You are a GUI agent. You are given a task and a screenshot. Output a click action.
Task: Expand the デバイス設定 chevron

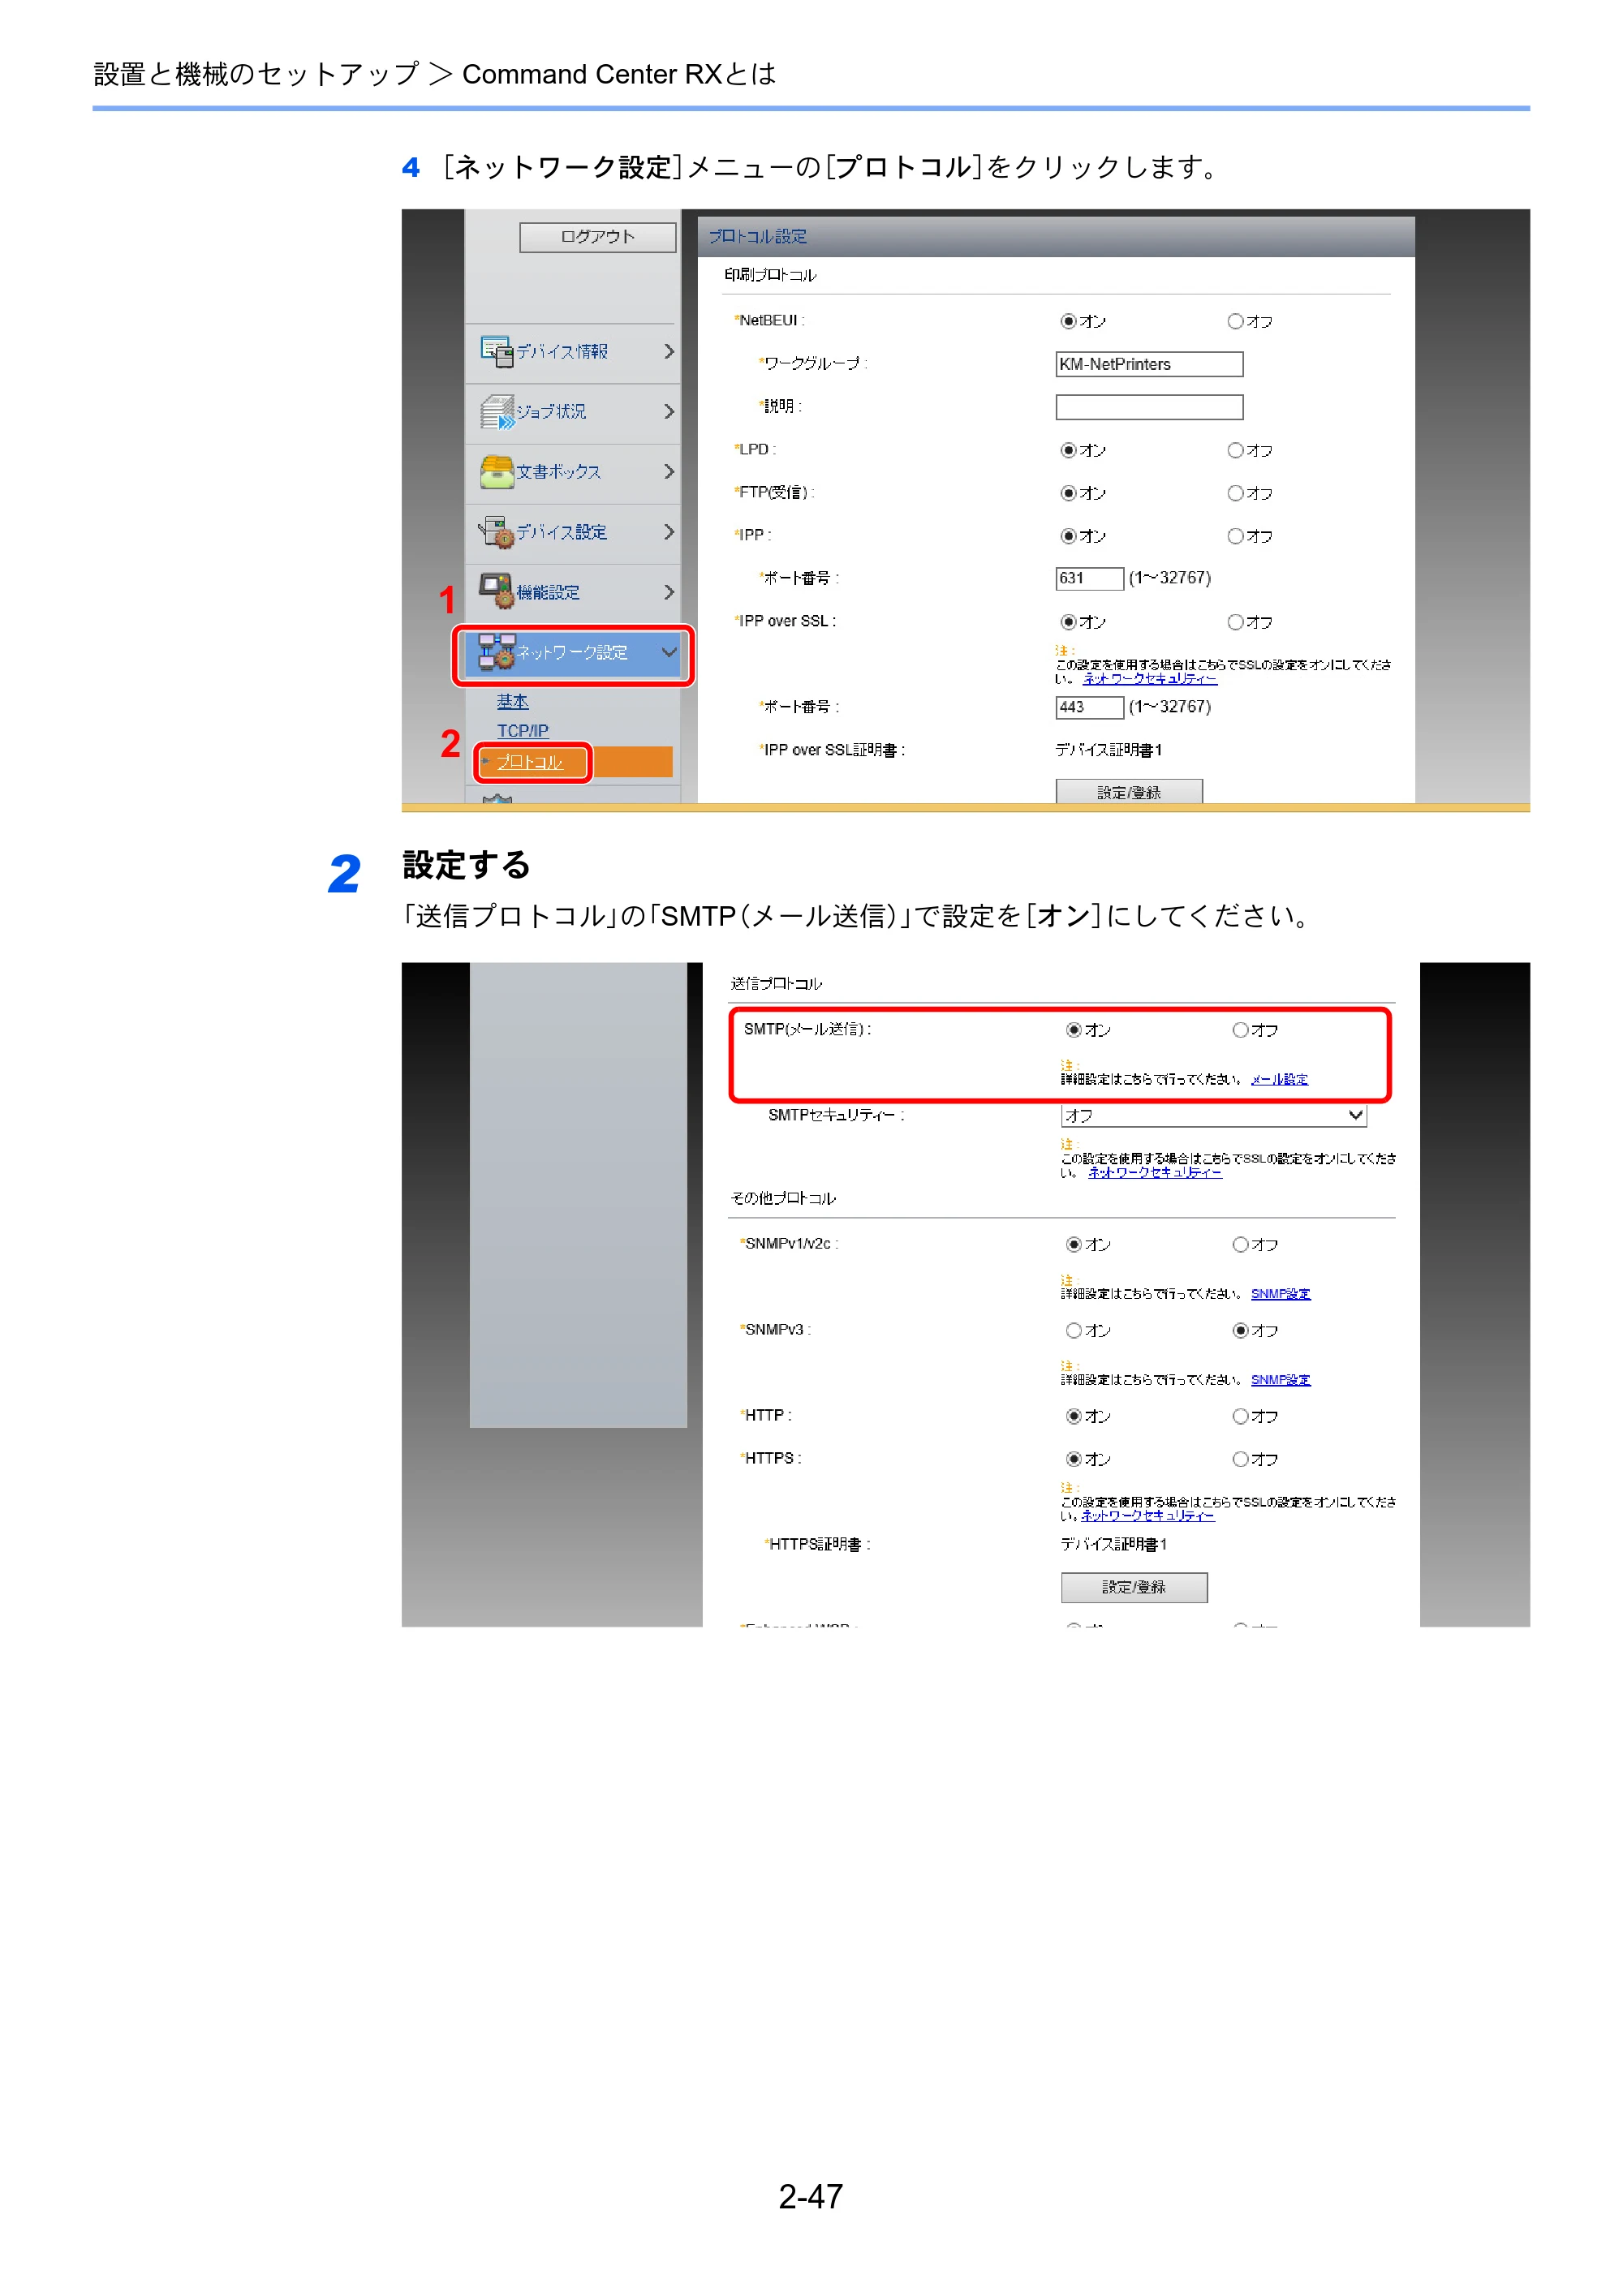click(x=669, y=531)
